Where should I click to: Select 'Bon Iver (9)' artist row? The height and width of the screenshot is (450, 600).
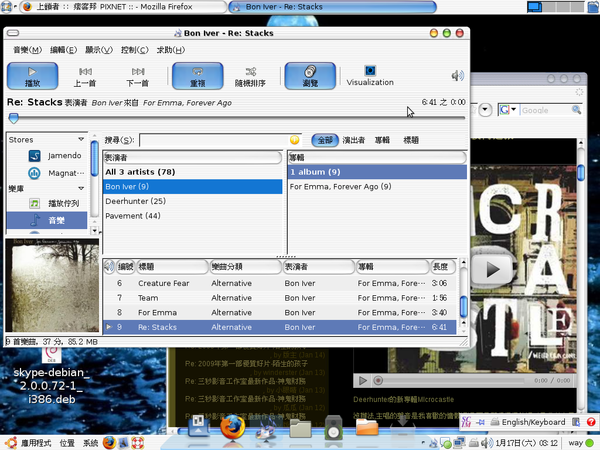point(193,187)
